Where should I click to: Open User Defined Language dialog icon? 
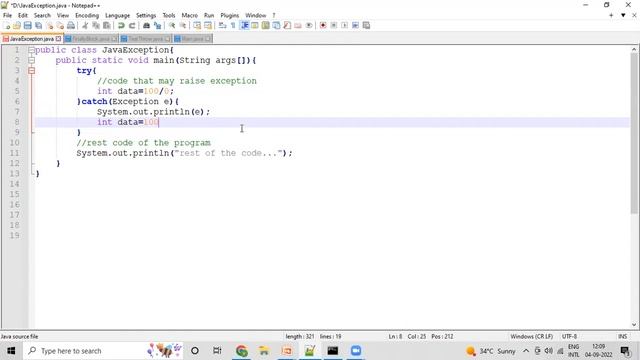point(255,25)
